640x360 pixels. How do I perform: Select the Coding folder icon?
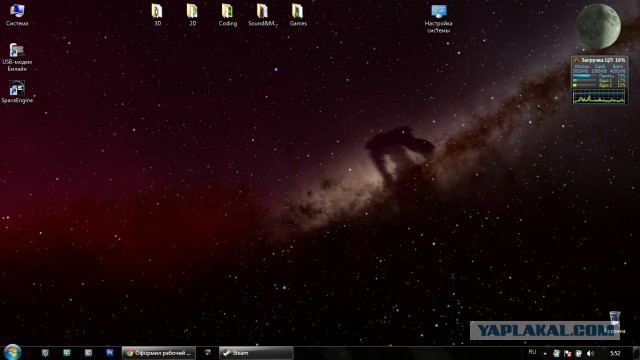click(227, 15)
